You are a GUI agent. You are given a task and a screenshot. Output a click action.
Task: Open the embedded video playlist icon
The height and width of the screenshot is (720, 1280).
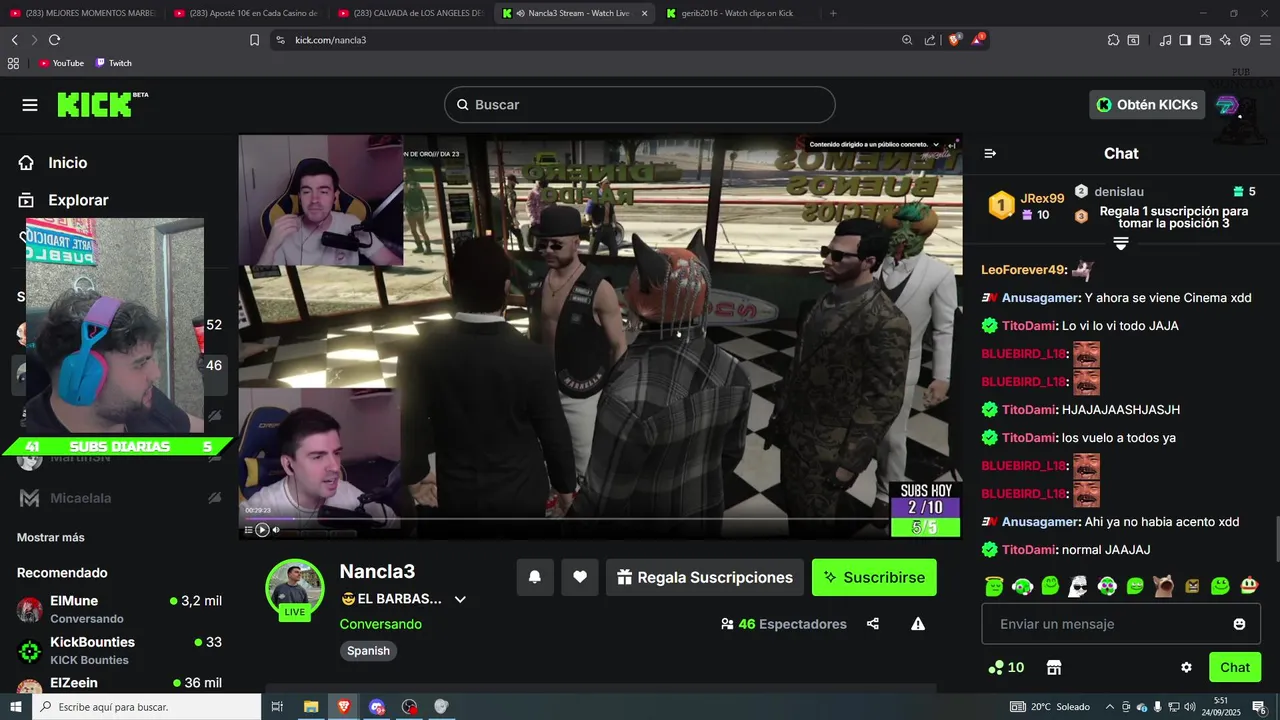pyautogui.click(x=249, y=530)
